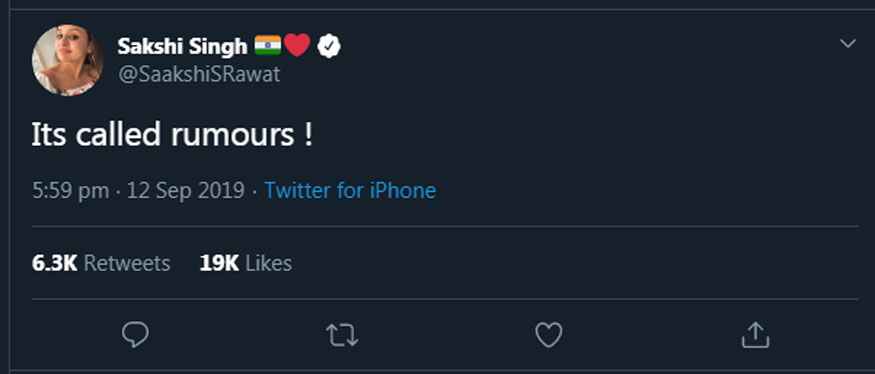Screen dimensions: 875x374
Task: Click the Indian flag emoji in name
Action: click(268, 46)
